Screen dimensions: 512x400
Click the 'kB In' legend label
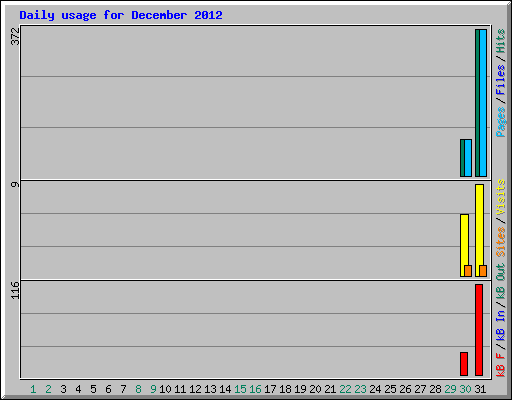[x=501, y=326]
